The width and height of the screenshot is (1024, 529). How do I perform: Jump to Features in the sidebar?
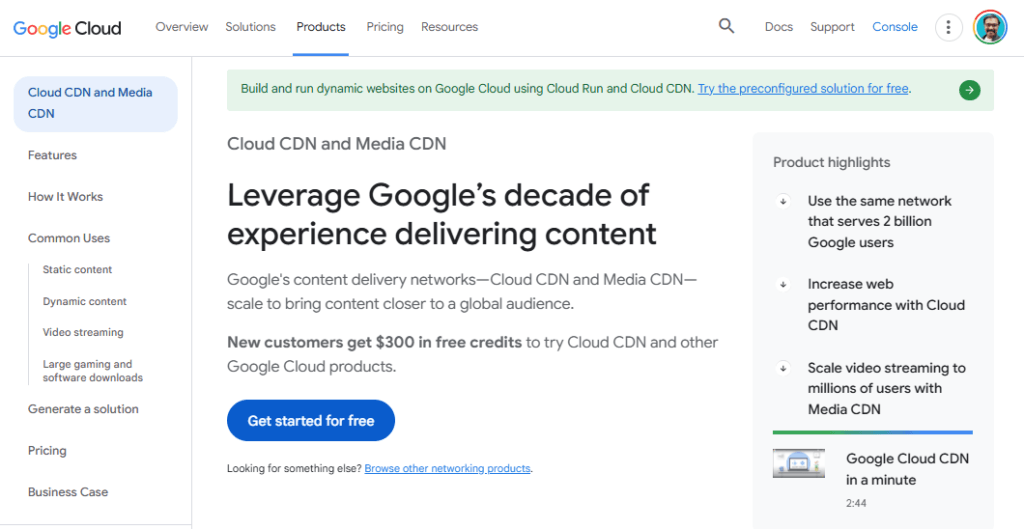click(x=52, y=155)
